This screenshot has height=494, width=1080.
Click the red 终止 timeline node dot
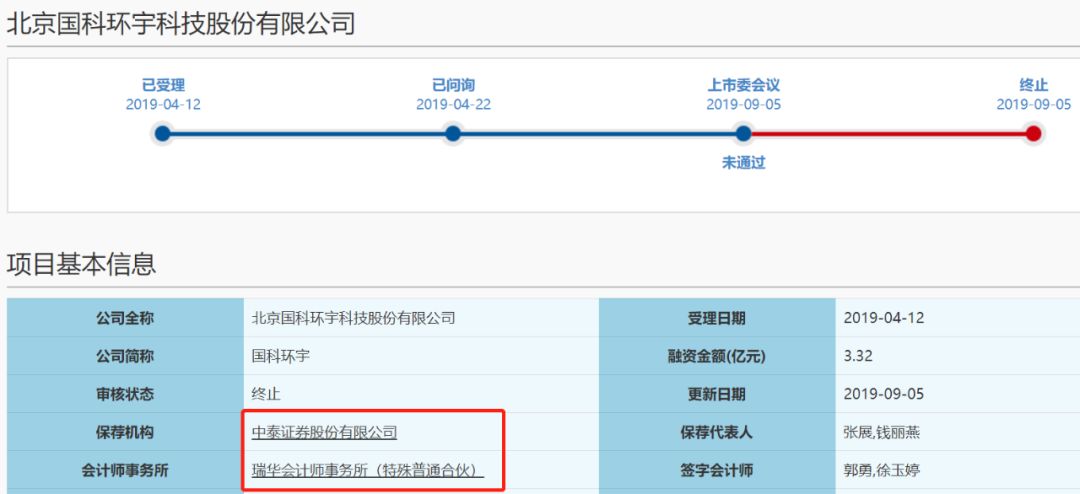[x=1033, y=134]
